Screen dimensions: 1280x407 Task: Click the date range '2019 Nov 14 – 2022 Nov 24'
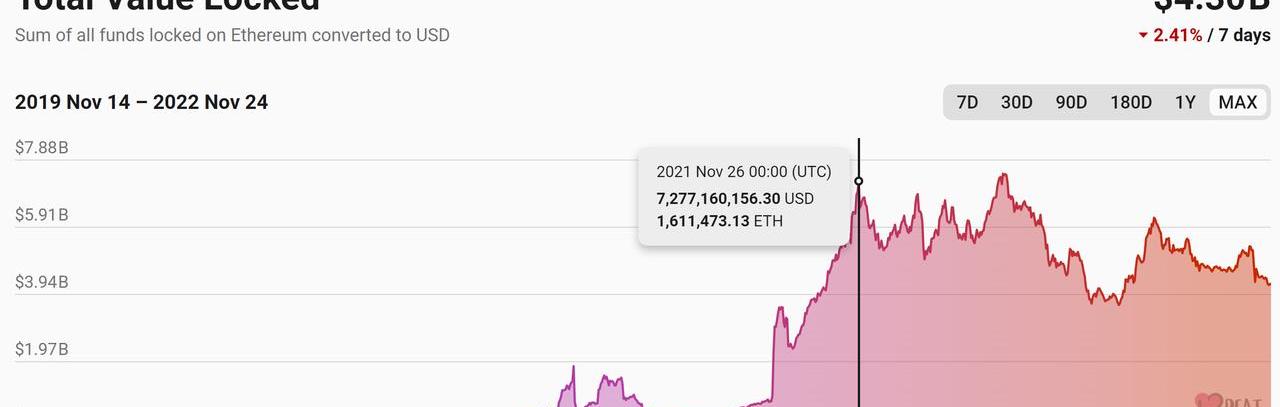(141, 102)
